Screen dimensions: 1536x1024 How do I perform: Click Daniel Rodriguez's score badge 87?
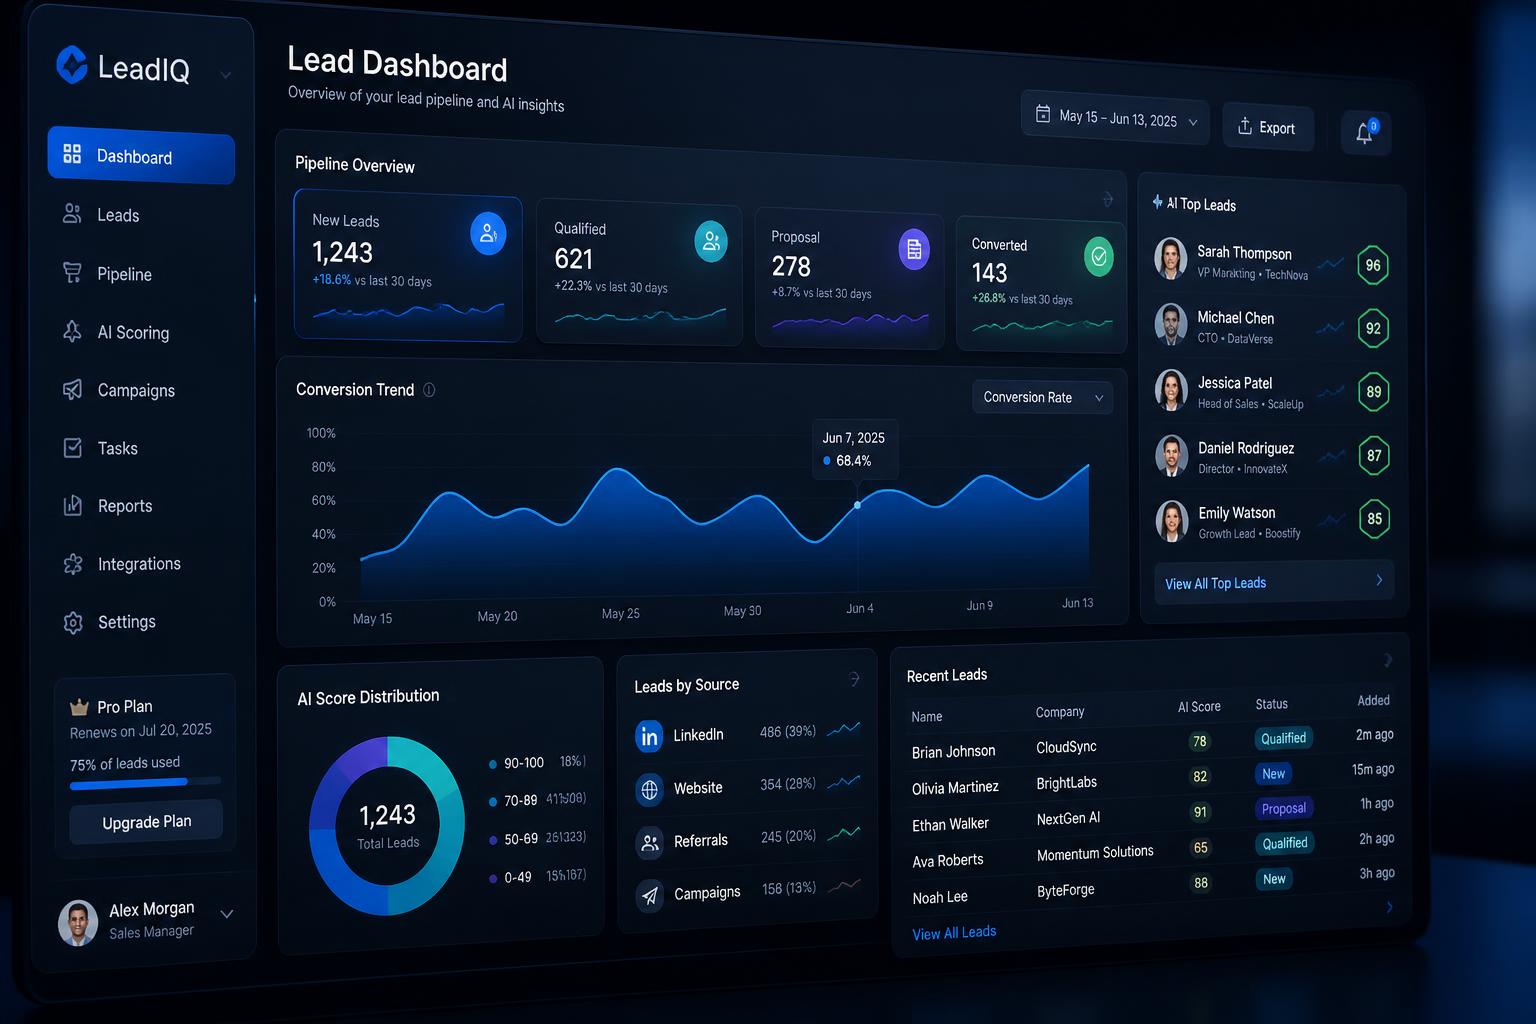(1374, 455)
